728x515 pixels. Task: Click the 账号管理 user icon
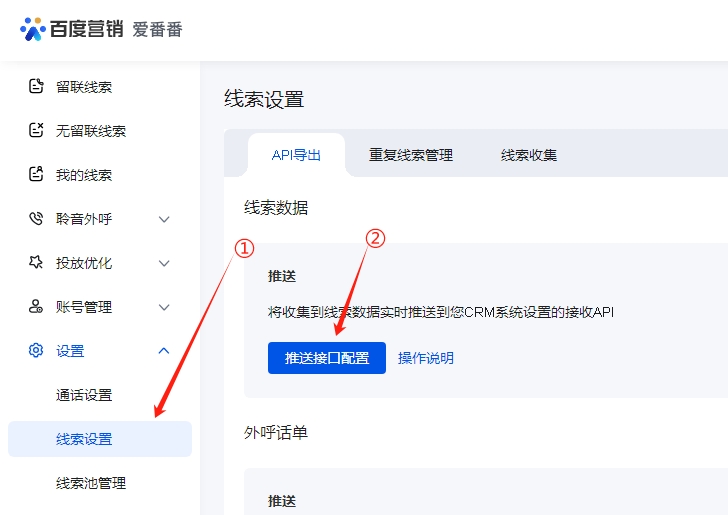click(x=36, y=307)
